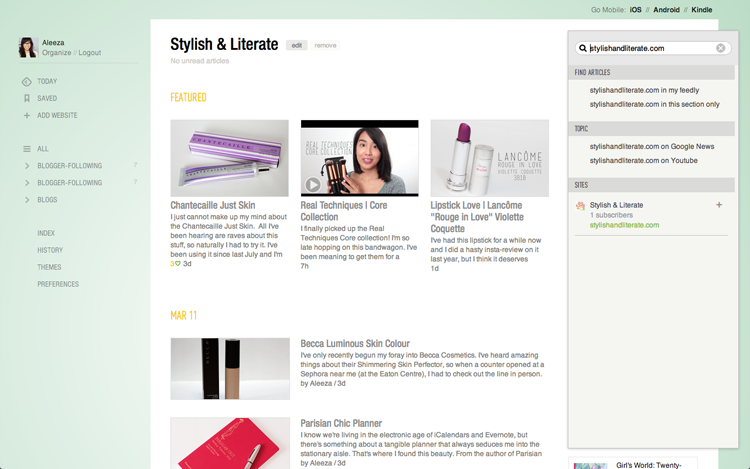This screenshot has width=750, height=469.
Task: Add the Stylish & Literate site with the plus icon
Action: [719, 205]
